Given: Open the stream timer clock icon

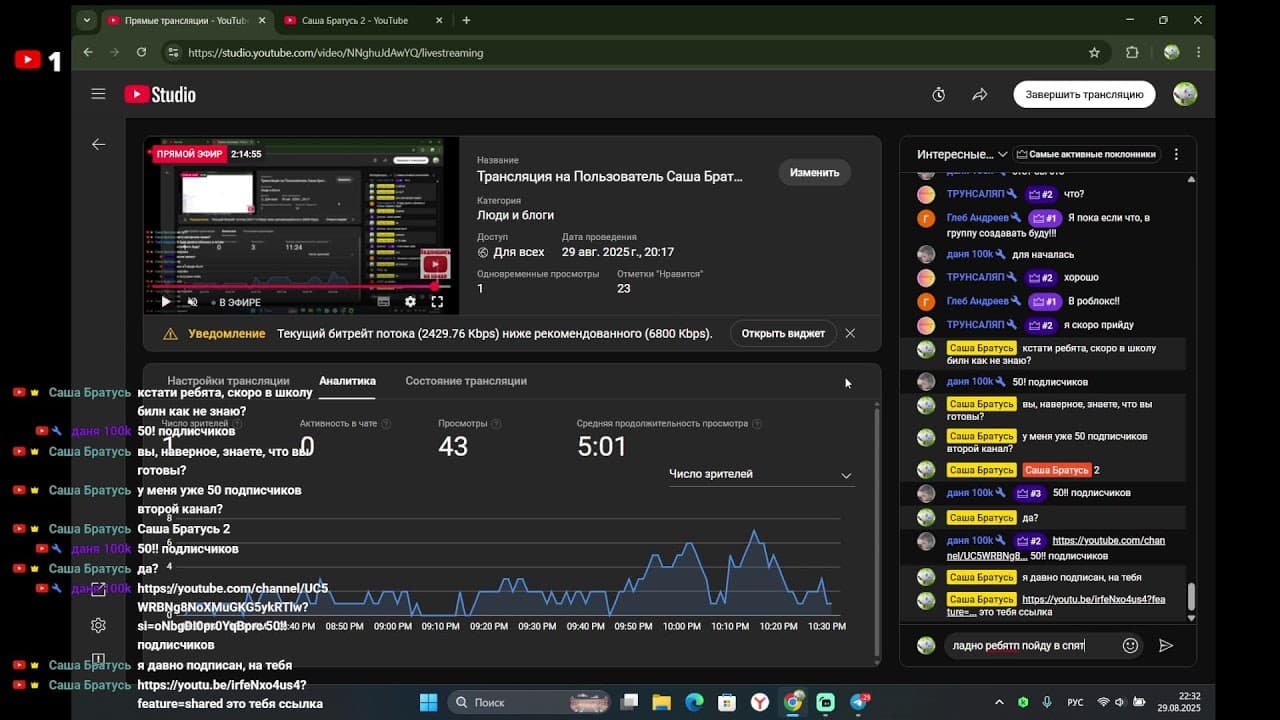Looking at the screenshot, I should (x=939, y=94).
